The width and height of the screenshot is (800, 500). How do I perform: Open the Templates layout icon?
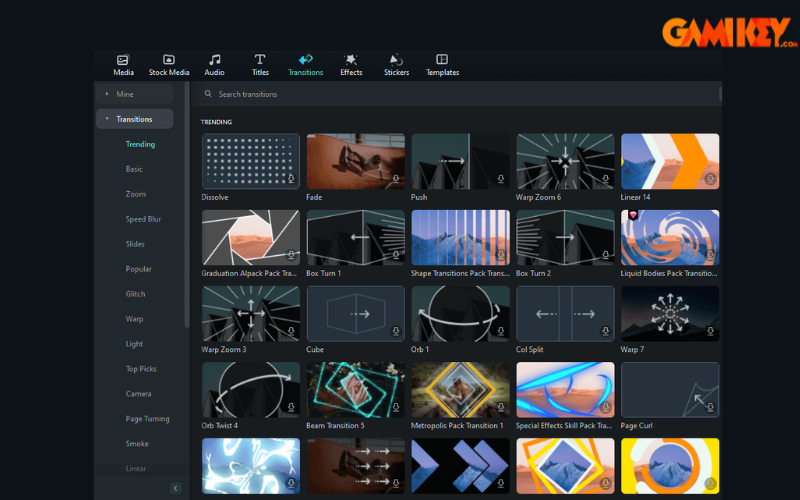pos(442,60)
